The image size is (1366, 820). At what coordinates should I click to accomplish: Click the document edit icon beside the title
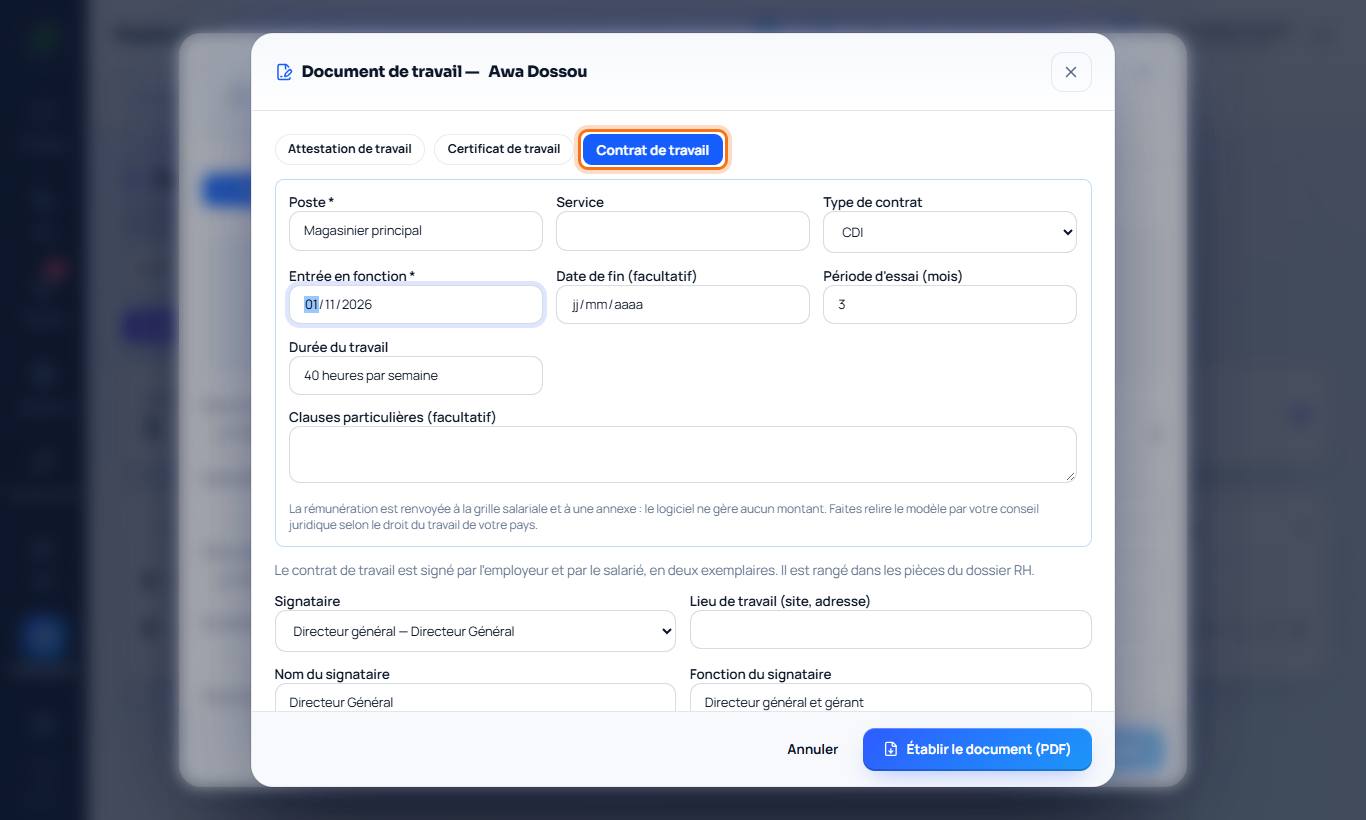[284, 72]
